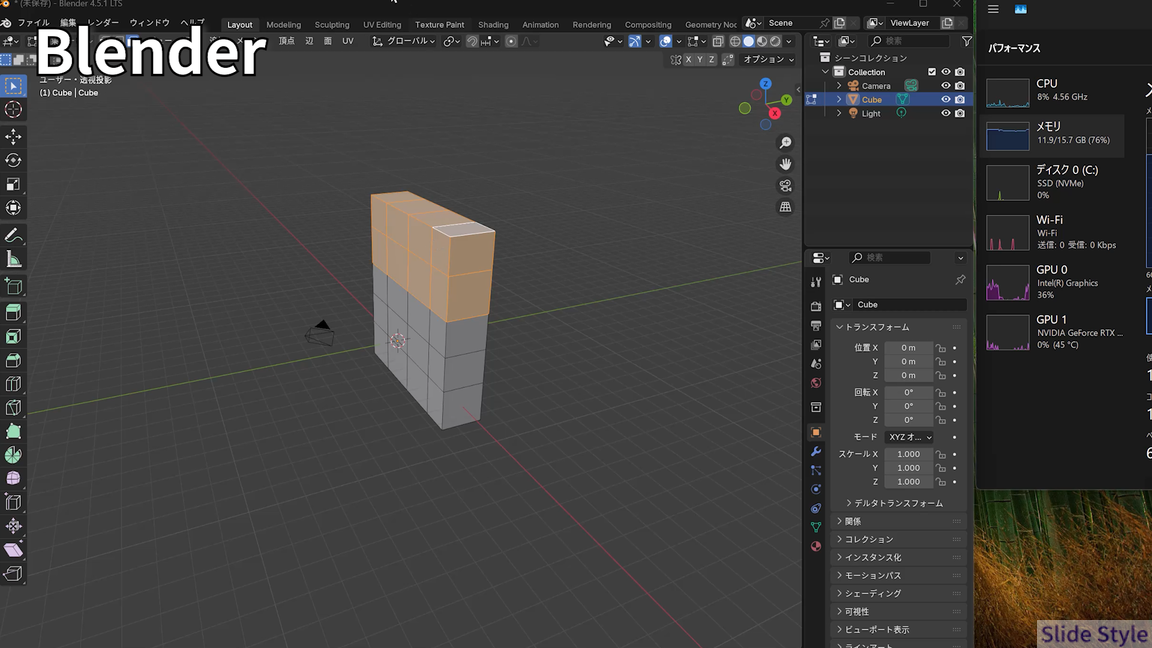The height and width of the screenshot is (648, 1152).
Task: Hide the Camera object in the viewport
Action: pyautogui.click(x=945, y=86)
